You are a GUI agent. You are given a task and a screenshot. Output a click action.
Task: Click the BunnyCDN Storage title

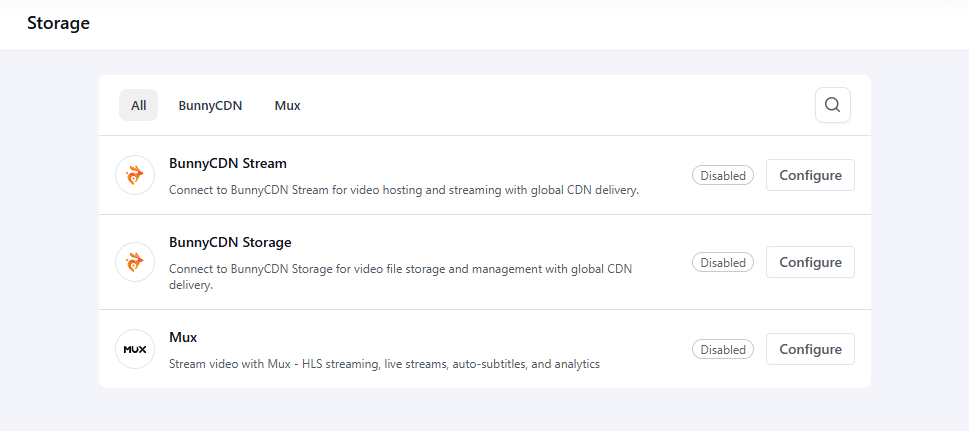230,242
